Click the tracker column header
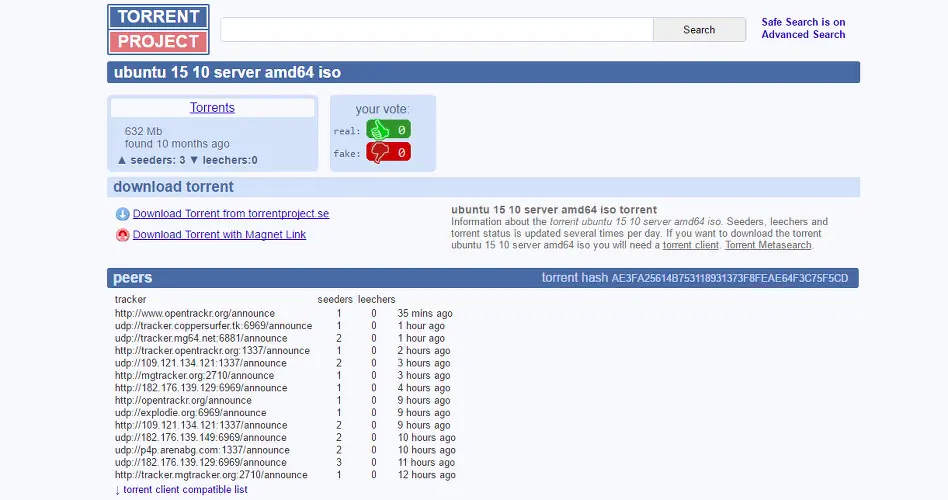Image resolution: width=948 pixels, height=500 pixels. click(131, 299)
